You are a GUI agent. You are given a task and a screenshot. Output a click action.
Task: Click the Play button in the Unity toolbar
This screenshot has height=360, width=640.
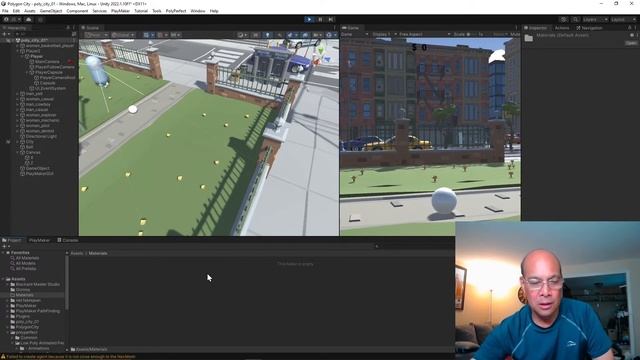tap(309, 19)
